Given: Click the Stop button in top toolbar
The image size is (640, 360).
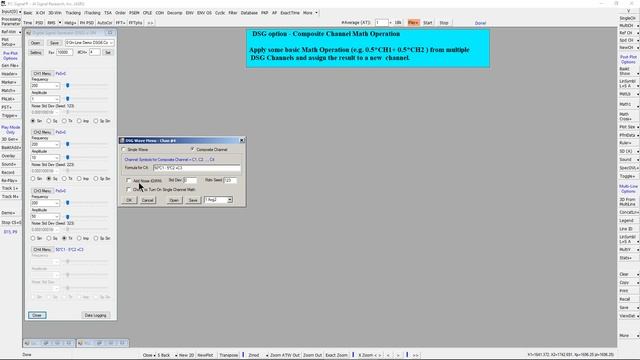Looking at the screenshot, I should pos(444,23).
